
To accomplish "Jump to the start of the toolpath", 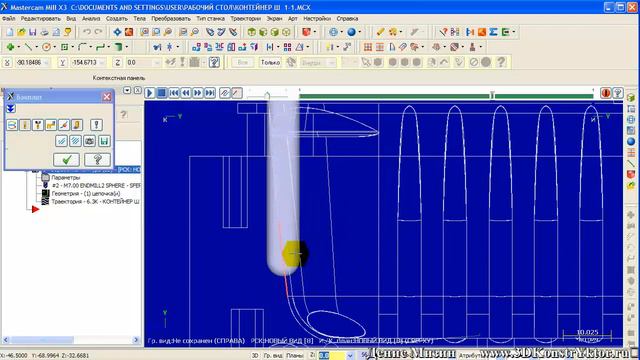I will [x=174, y=93].
